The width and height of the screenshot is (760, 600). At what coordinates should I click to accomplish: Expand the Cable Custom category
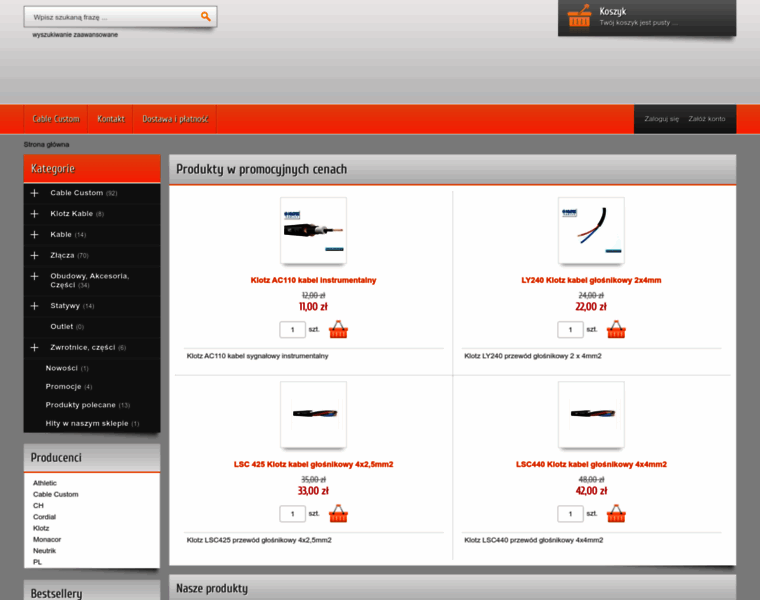click(34, 193)
